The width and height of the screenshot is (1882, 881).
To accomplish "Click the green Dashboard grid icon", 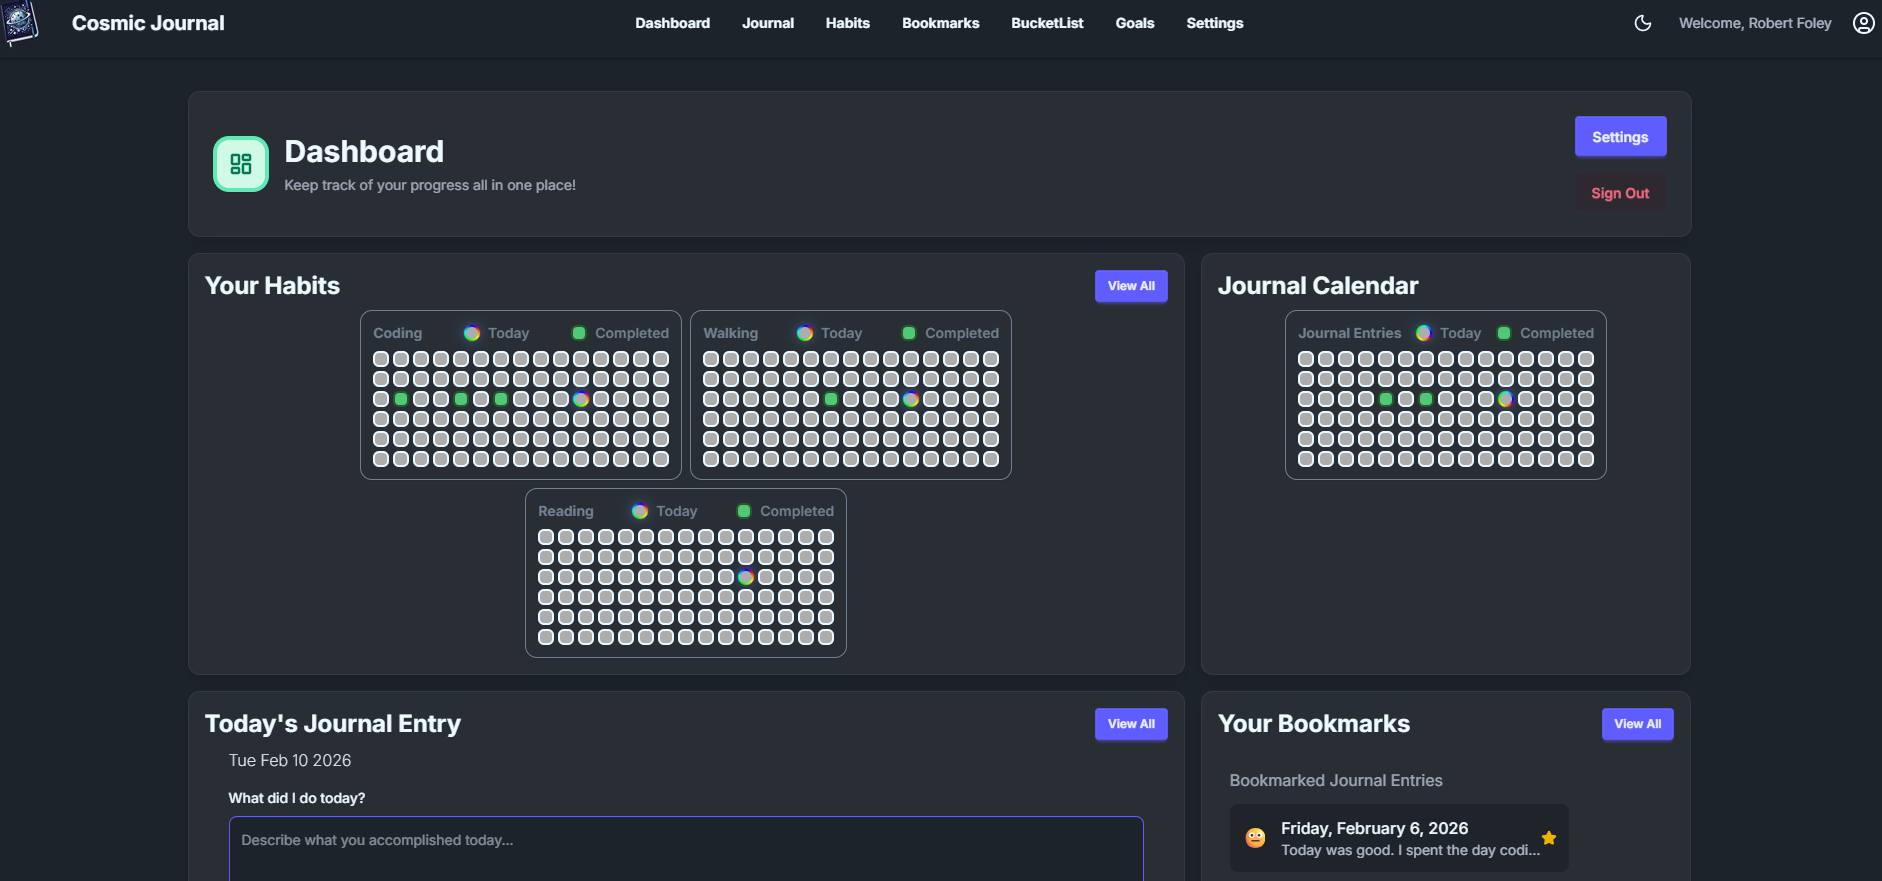I will (241, 164).
